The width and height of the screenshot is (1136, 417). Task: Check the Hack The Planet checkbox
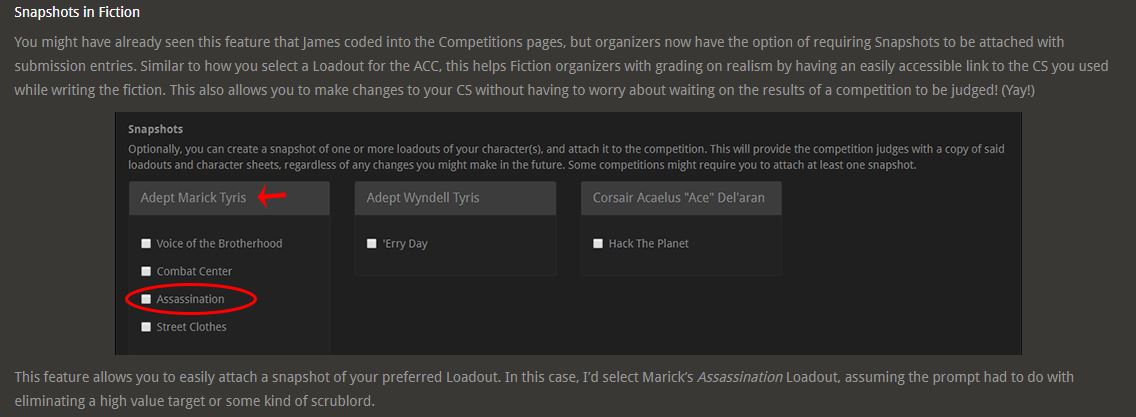click(598, 243)
